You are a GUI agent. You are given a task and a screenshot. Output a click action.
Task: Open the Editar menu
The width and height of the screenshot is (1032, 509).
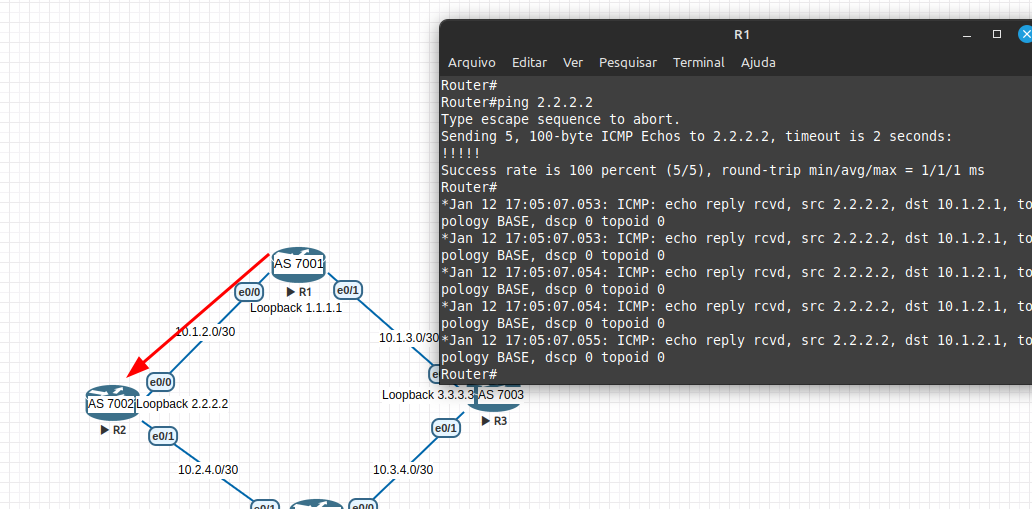(x=529, y=62)
